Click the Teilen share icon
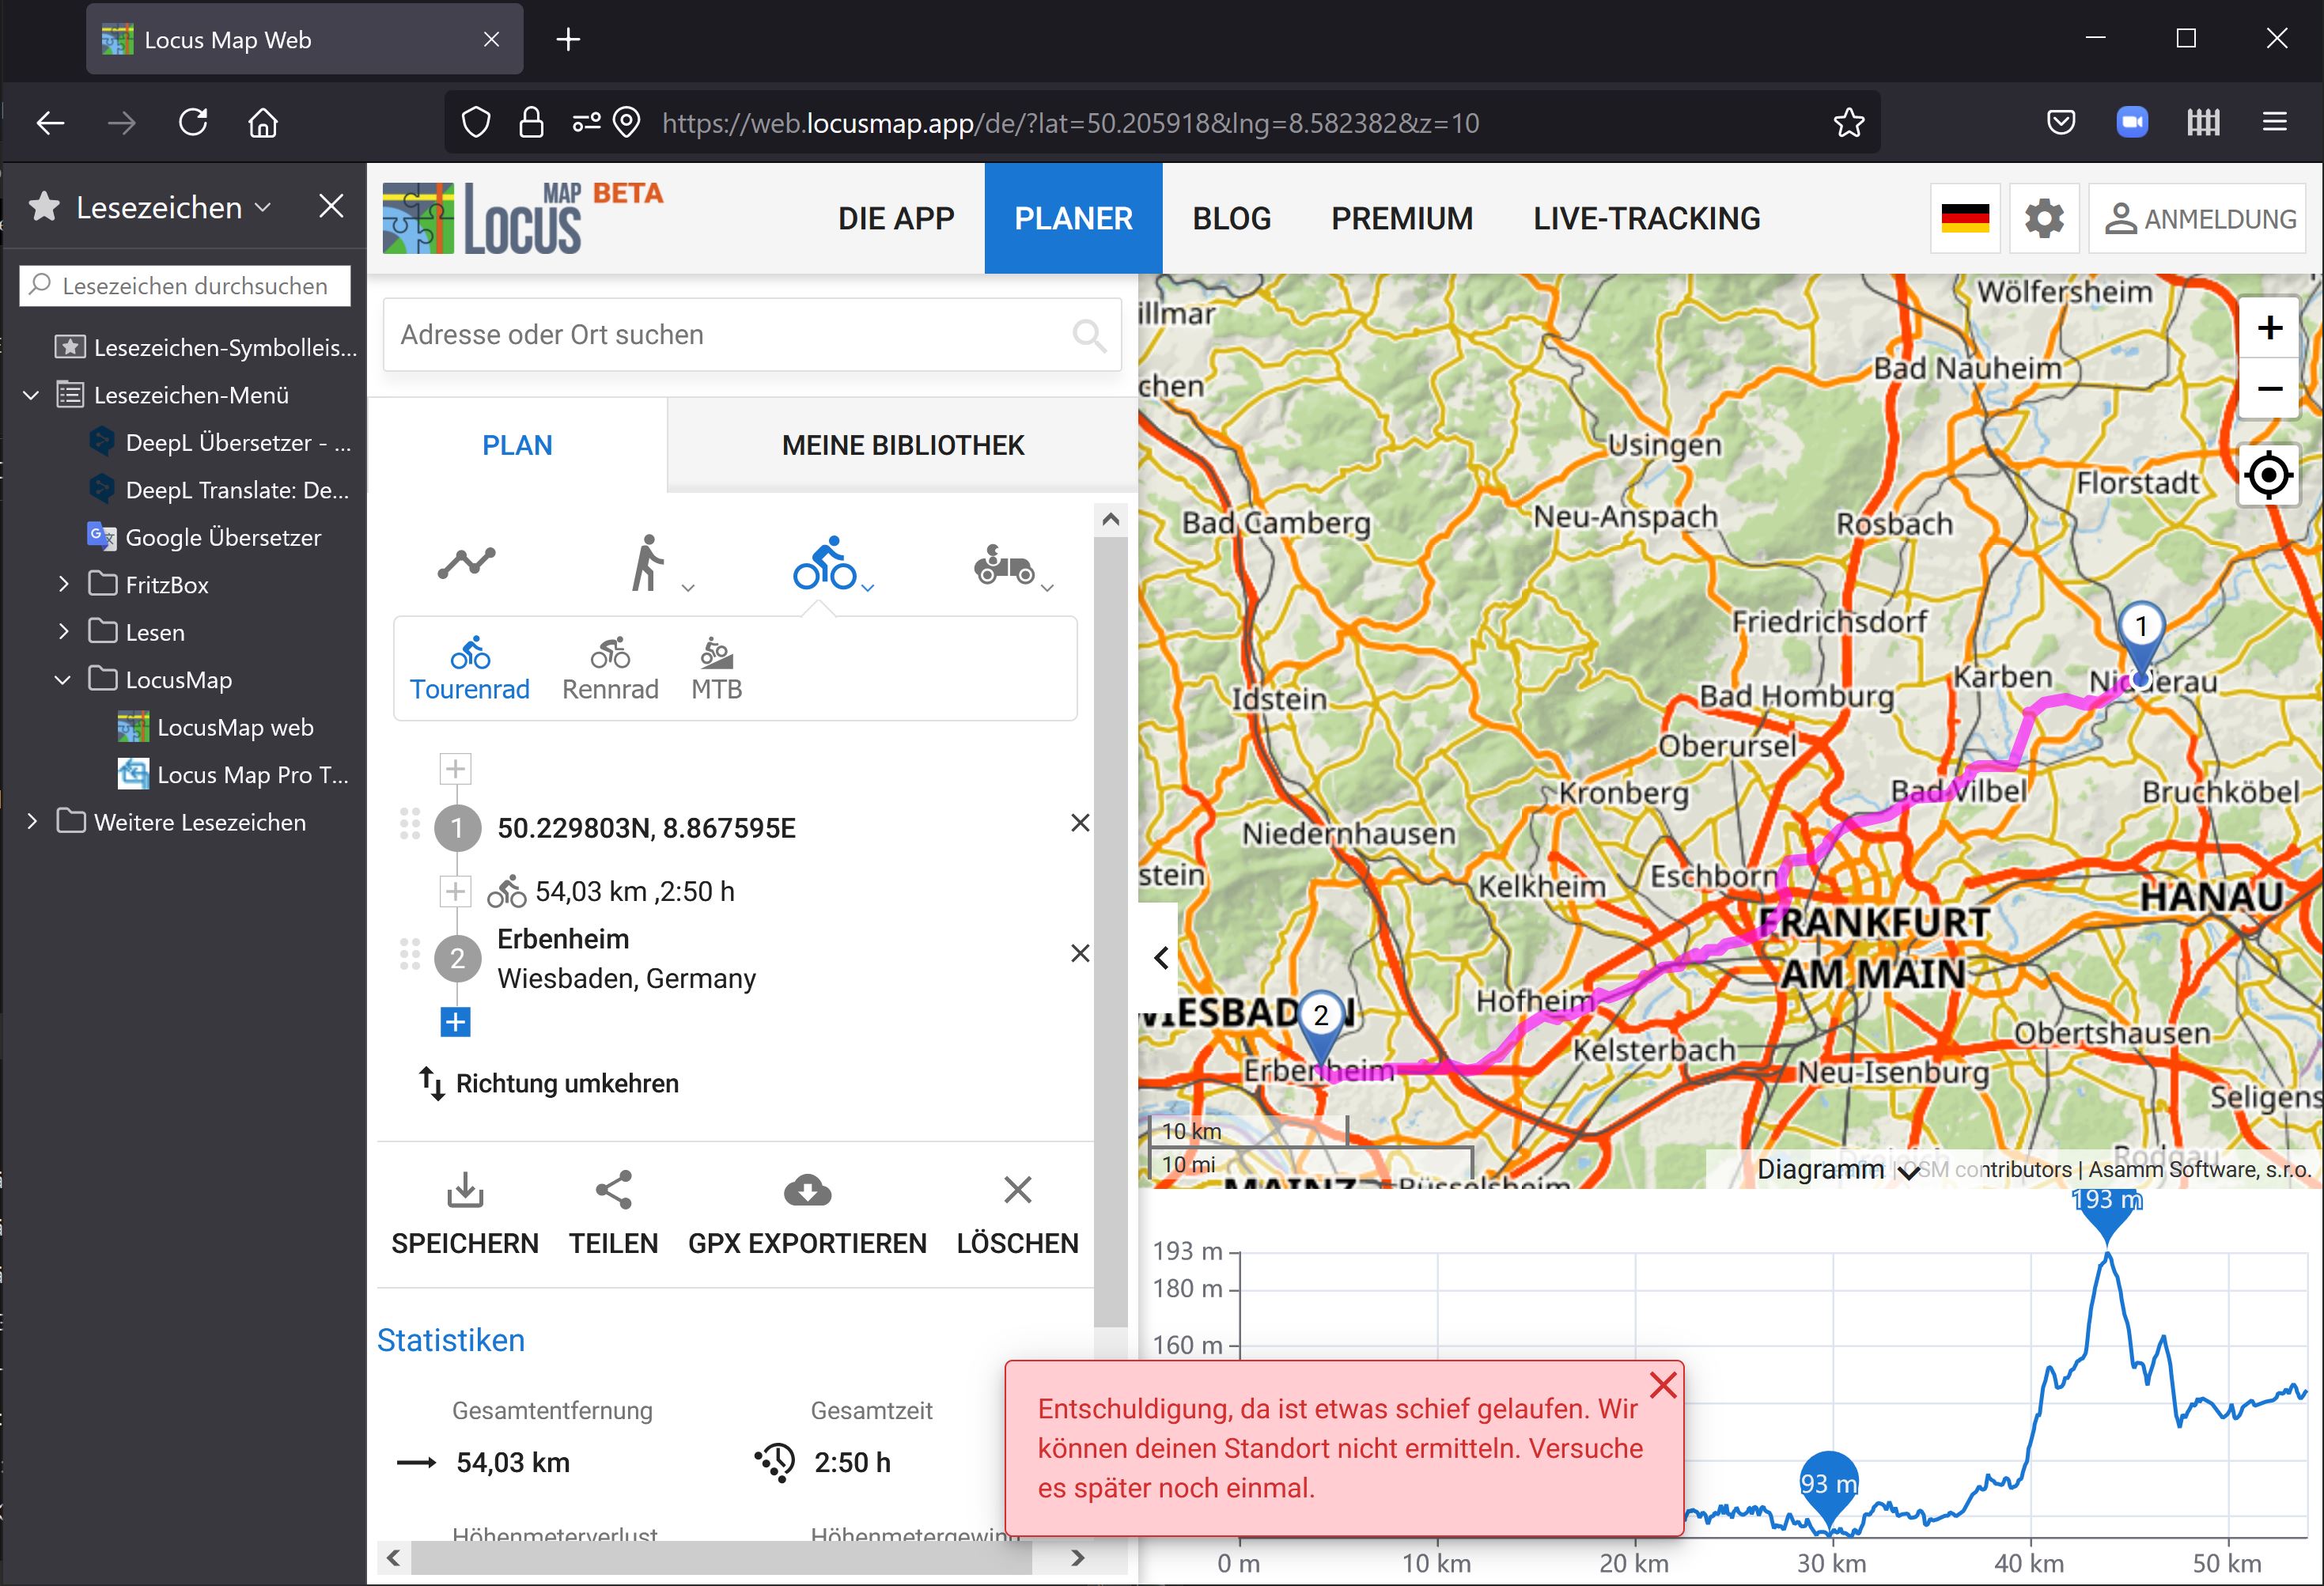 (613, 1191)
